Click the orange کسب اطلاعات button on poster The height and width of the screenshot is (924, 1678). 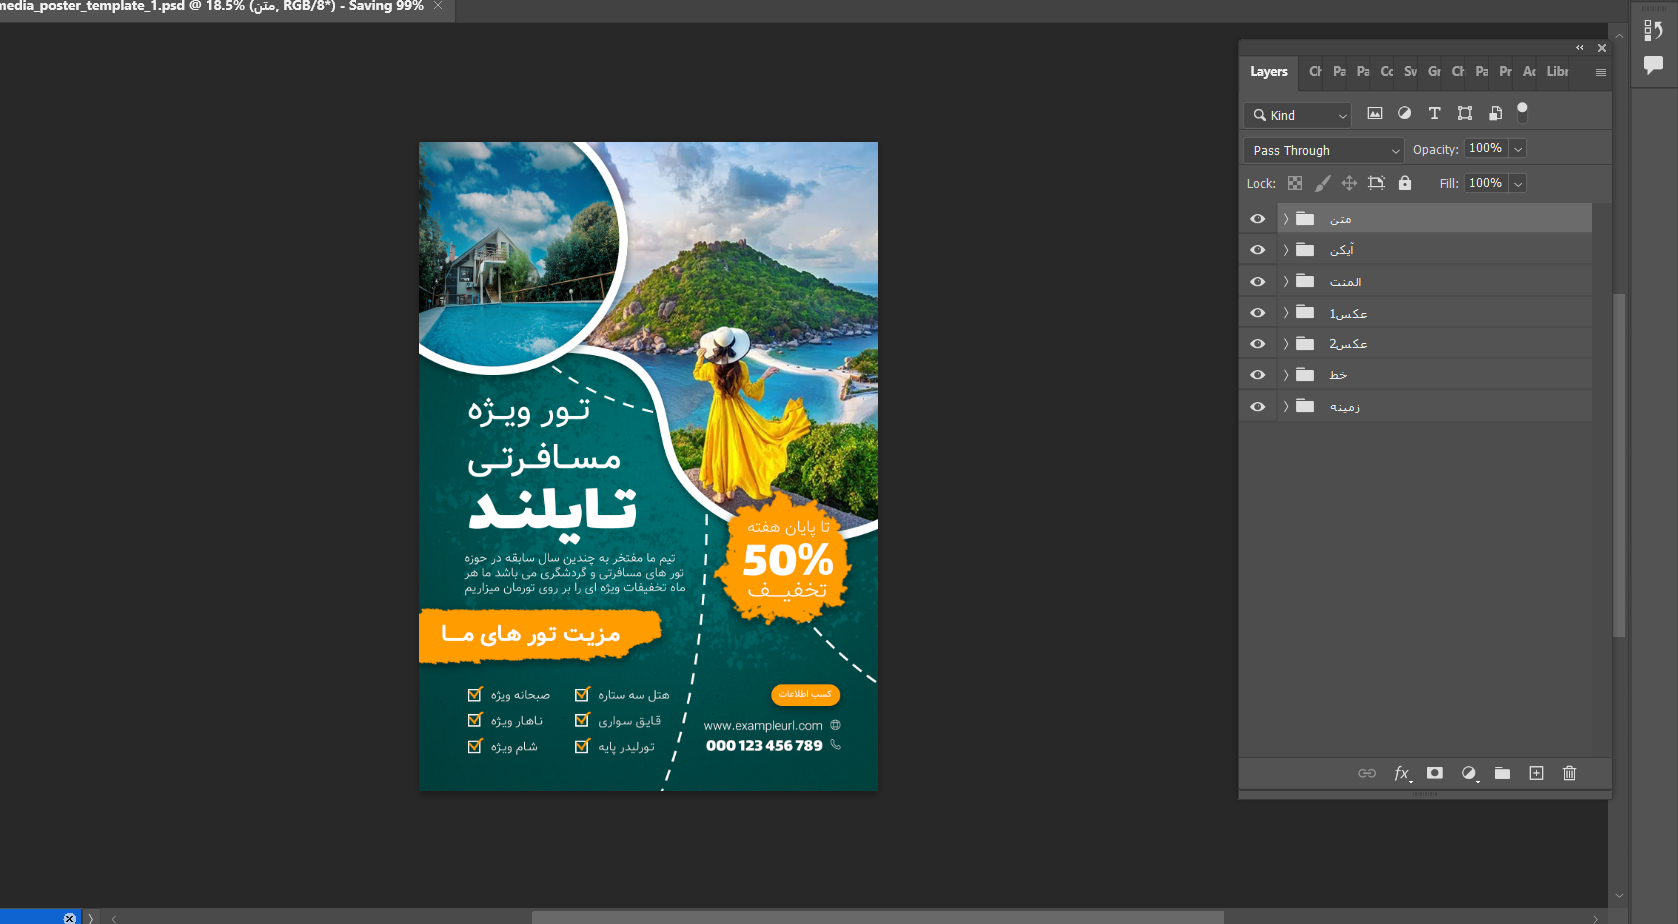(x=805, y=694)
